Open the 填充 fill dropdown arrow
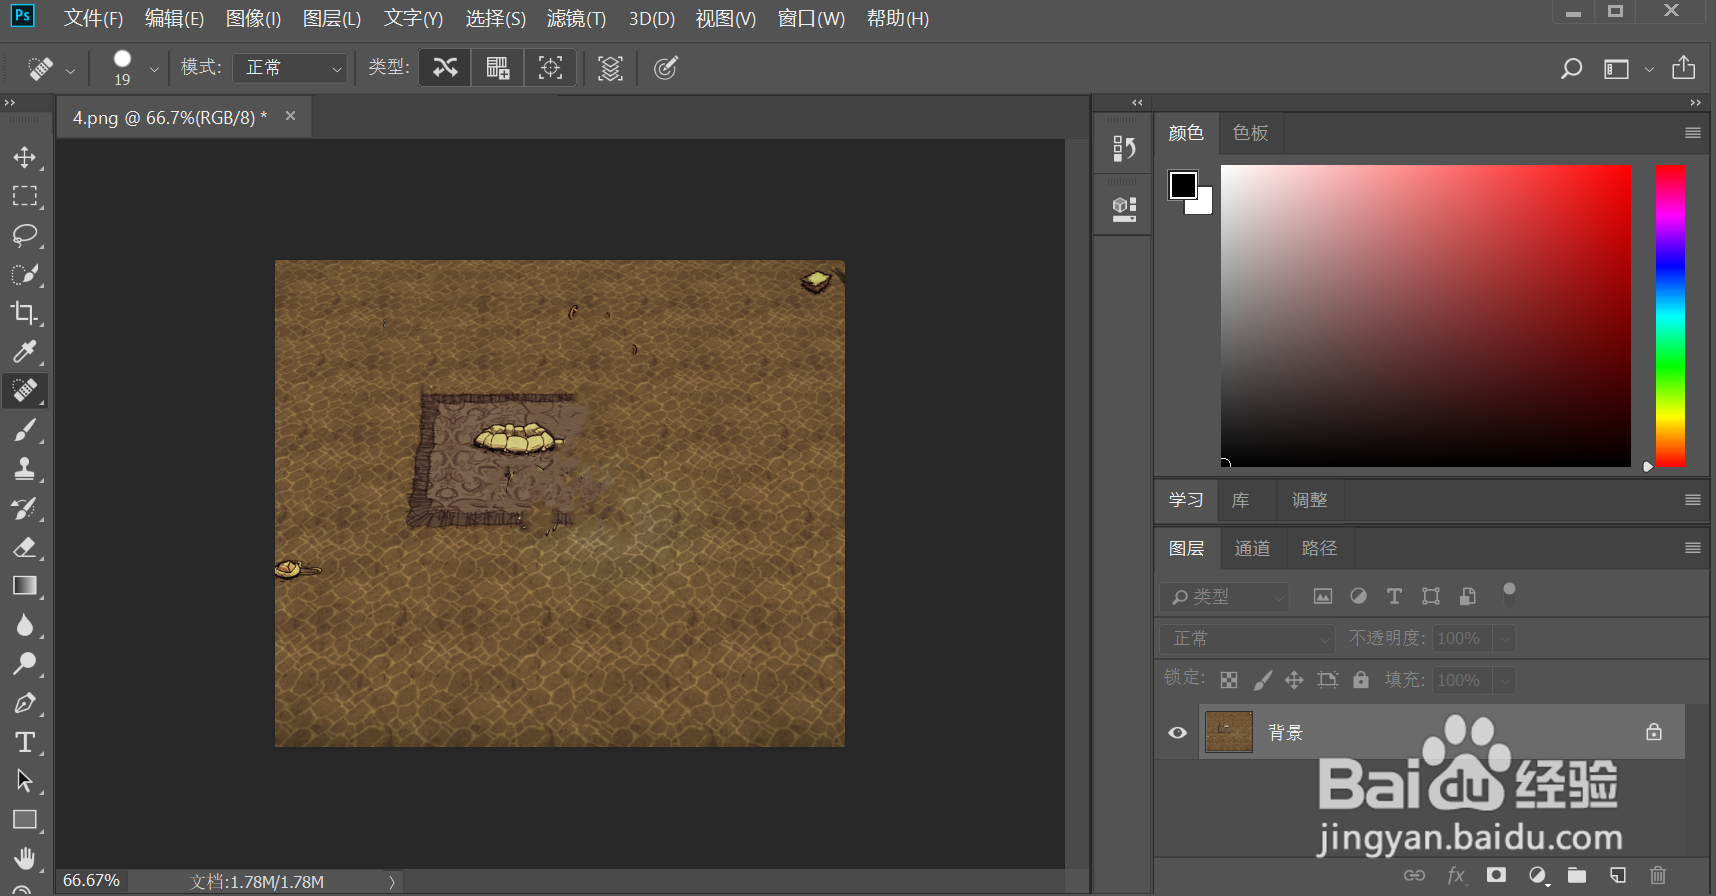The image size is (1716, 896). pos(1505,681)
